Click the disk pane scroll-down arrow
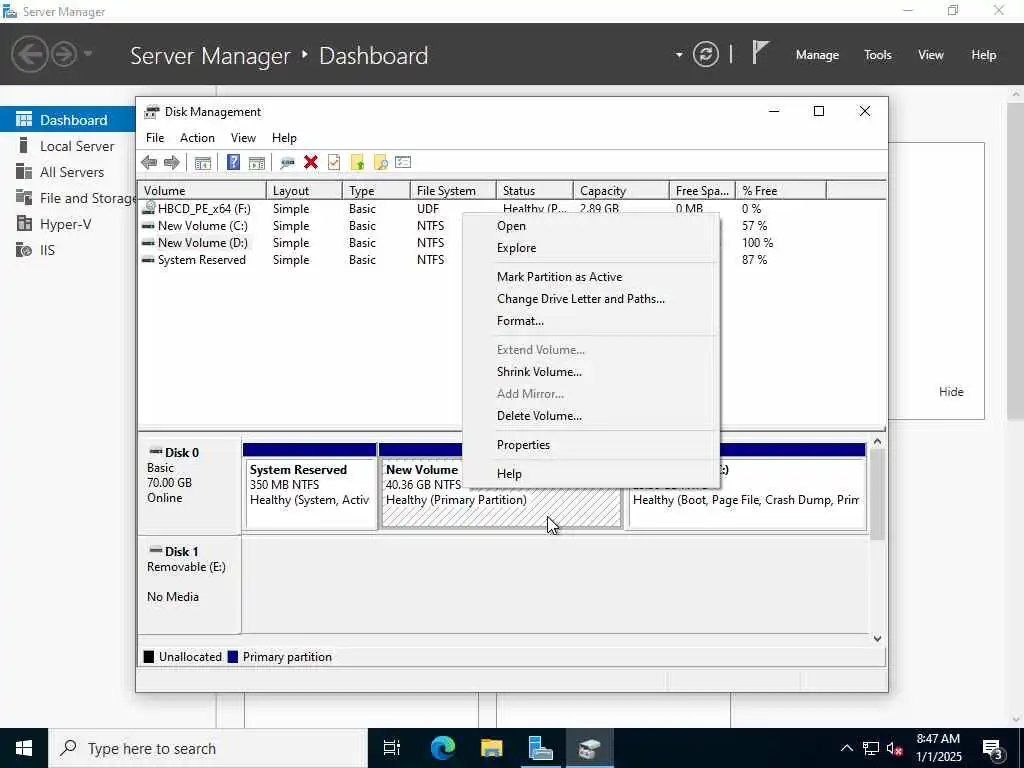1024x768 pixels. tap(877, 639)
